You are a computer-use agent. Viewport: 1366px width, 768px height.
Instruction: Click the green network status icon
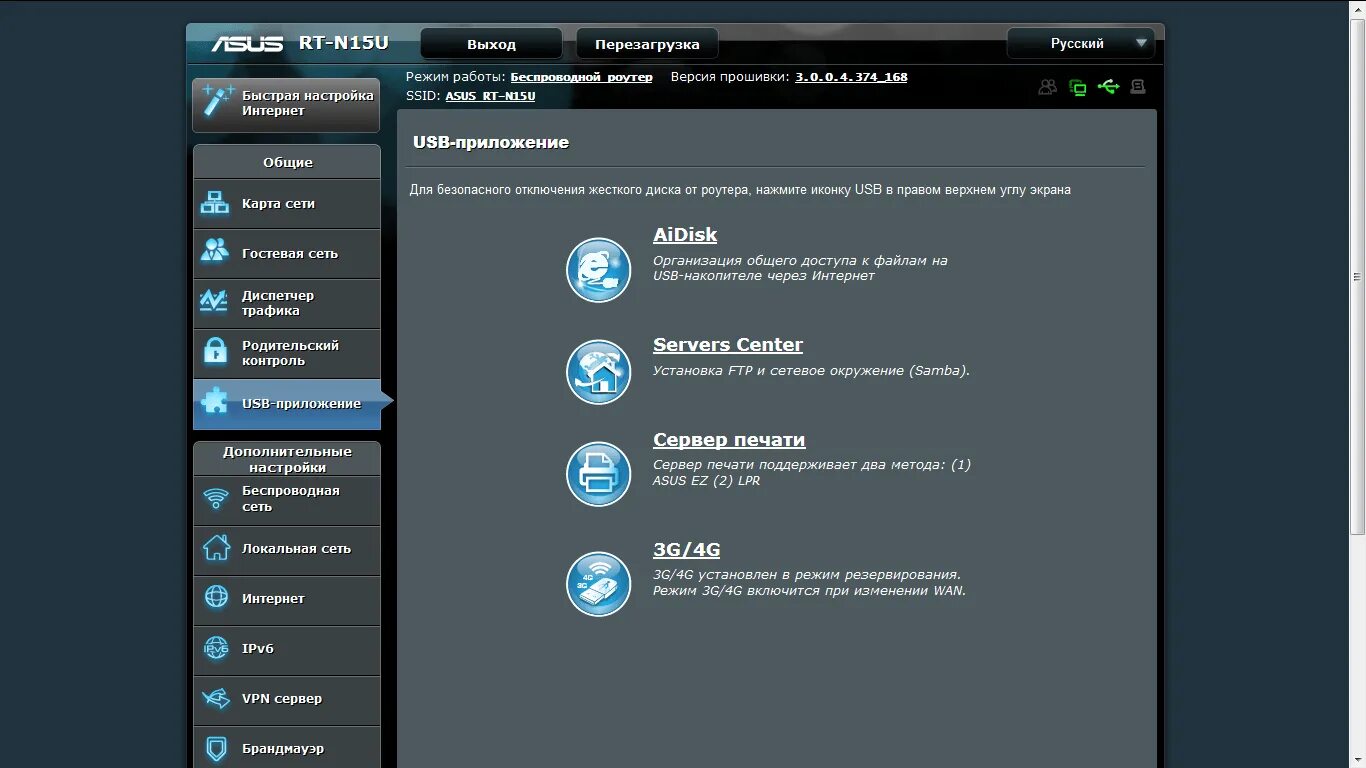[x=1078, y=87]
